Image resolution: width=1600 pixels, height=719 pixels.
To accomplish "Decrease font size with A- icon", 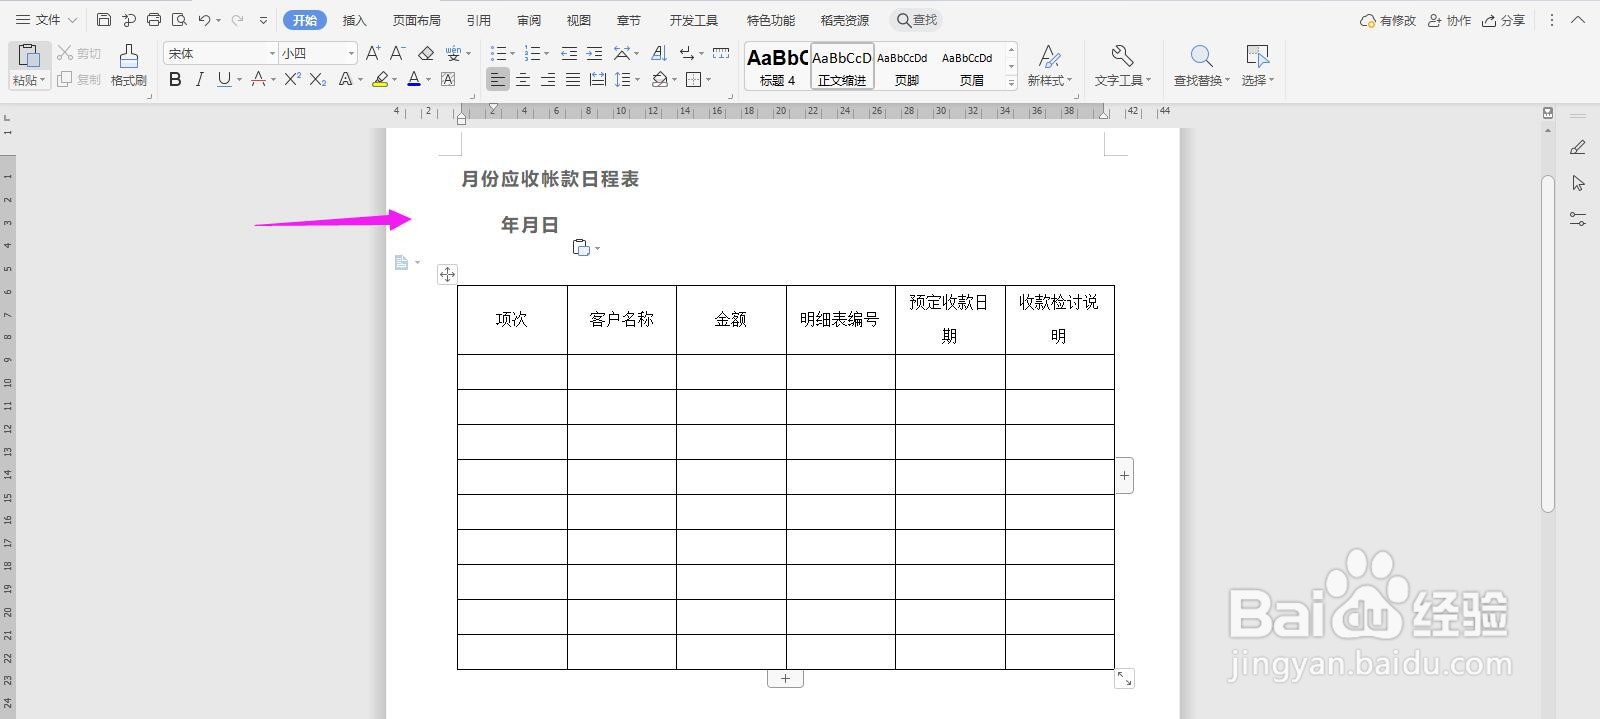I will coord(398,53).
